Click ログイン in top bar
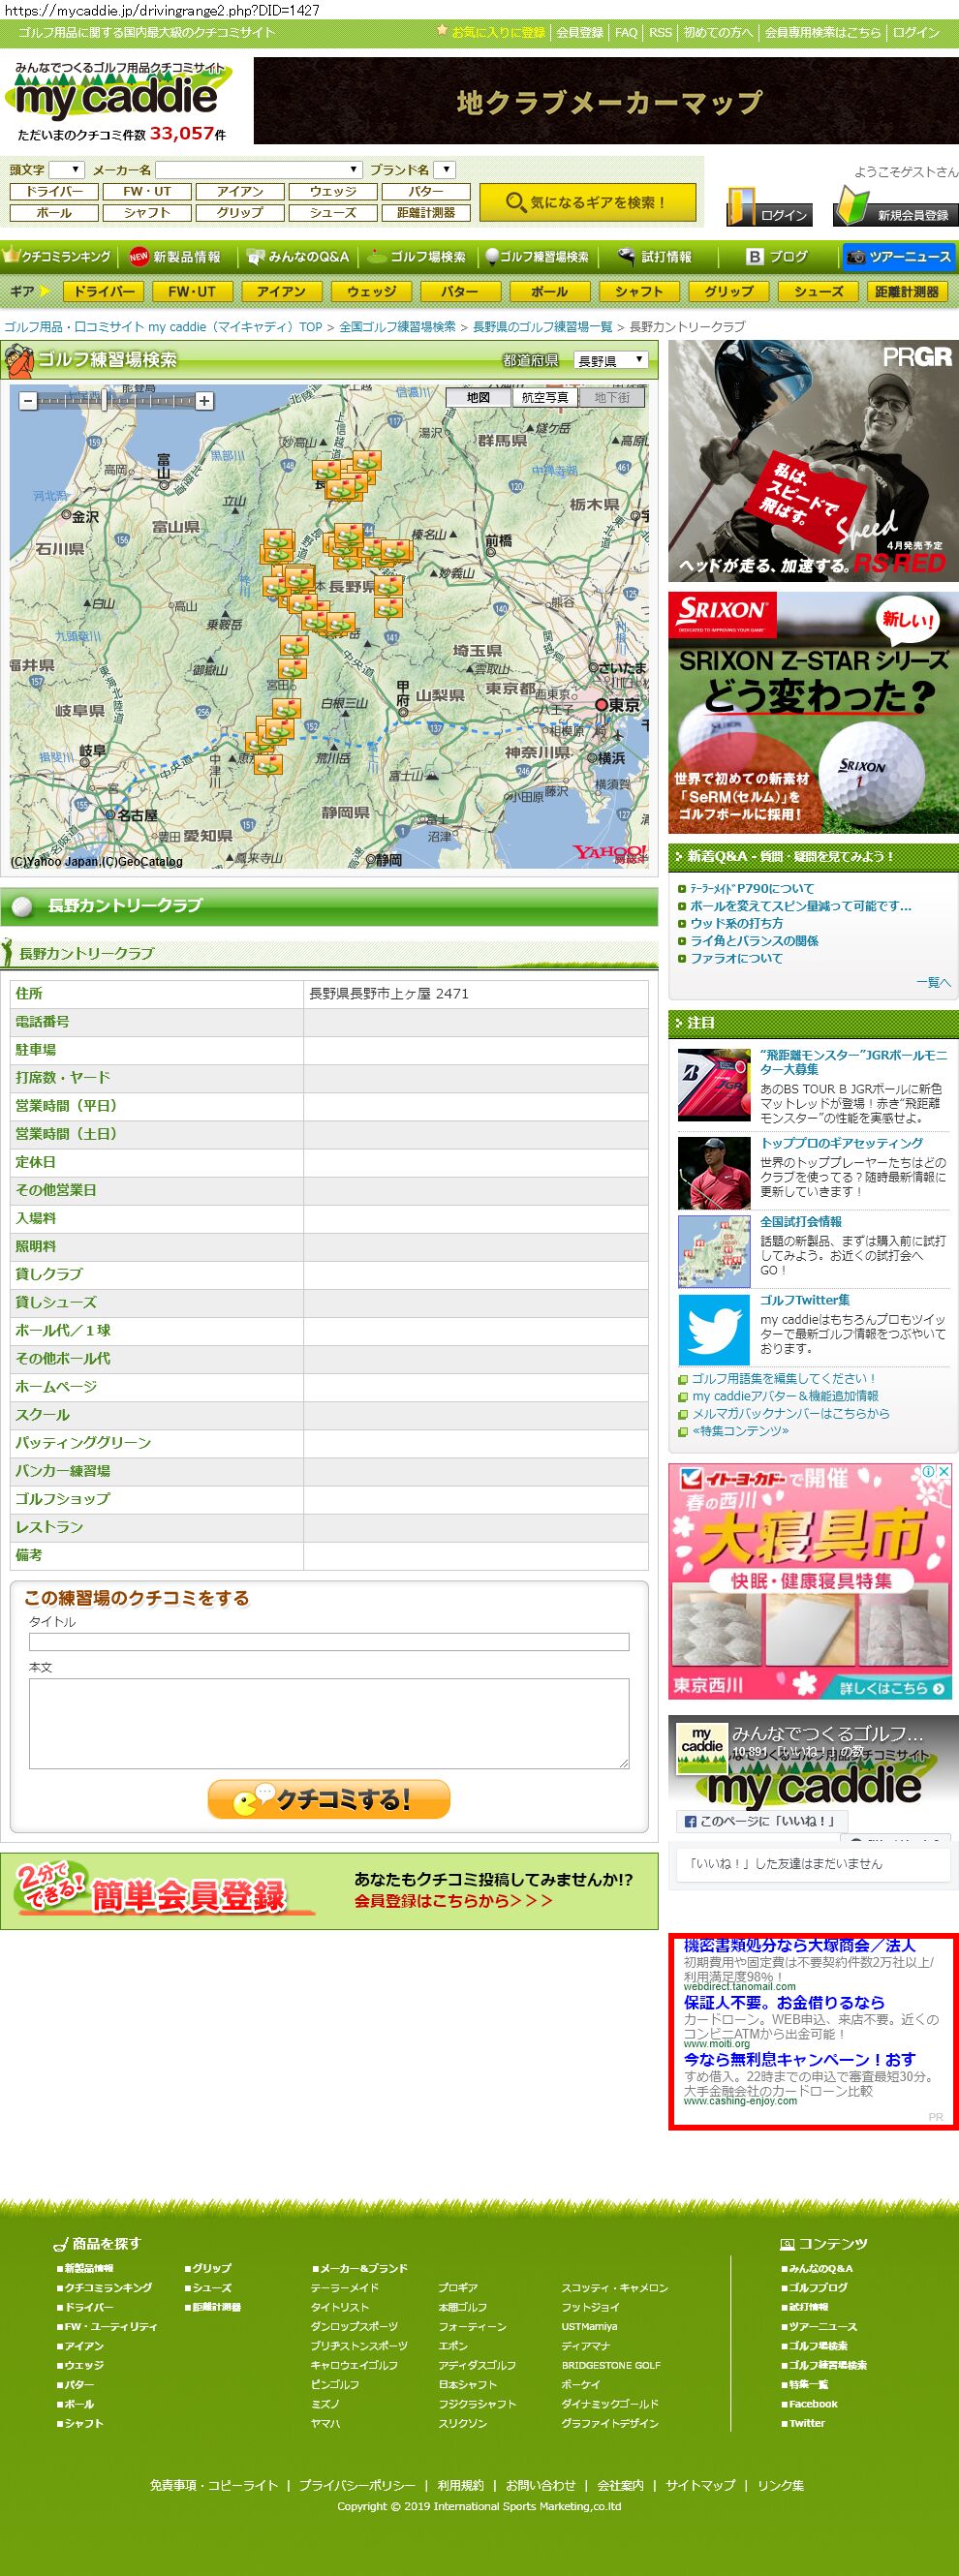This screenshot has height=2576, width=959. (916, 32)
